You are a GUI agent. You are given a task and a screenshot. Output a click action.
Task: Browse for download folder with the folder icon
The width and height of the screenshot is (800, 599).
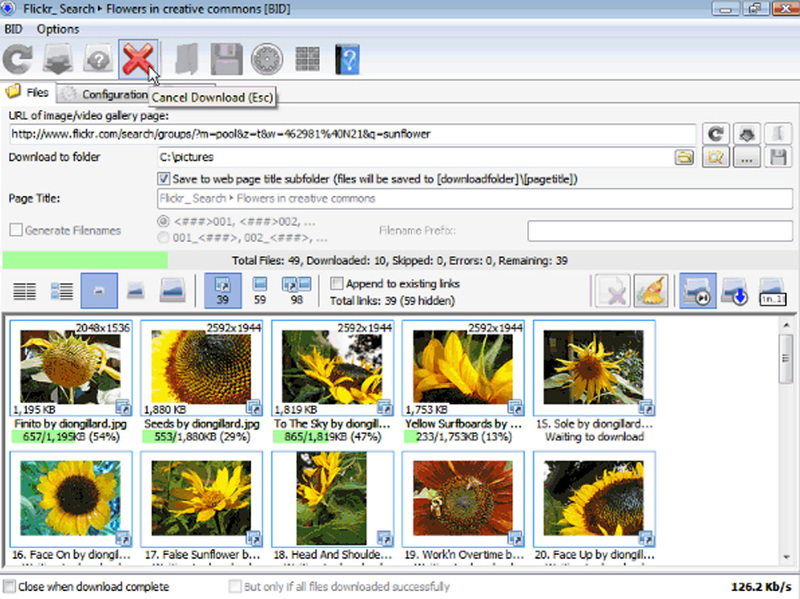pos(684,157)
